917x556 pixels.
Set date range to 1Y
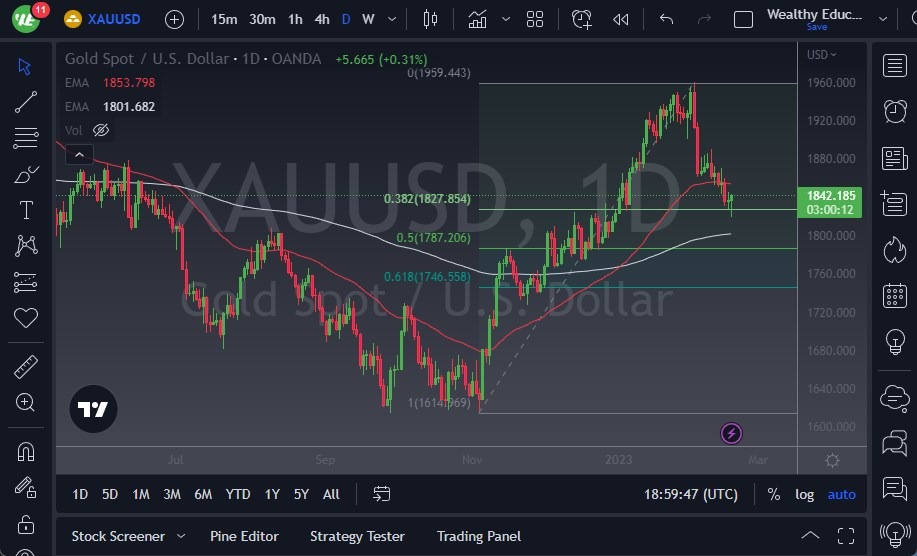click(272, 495)
